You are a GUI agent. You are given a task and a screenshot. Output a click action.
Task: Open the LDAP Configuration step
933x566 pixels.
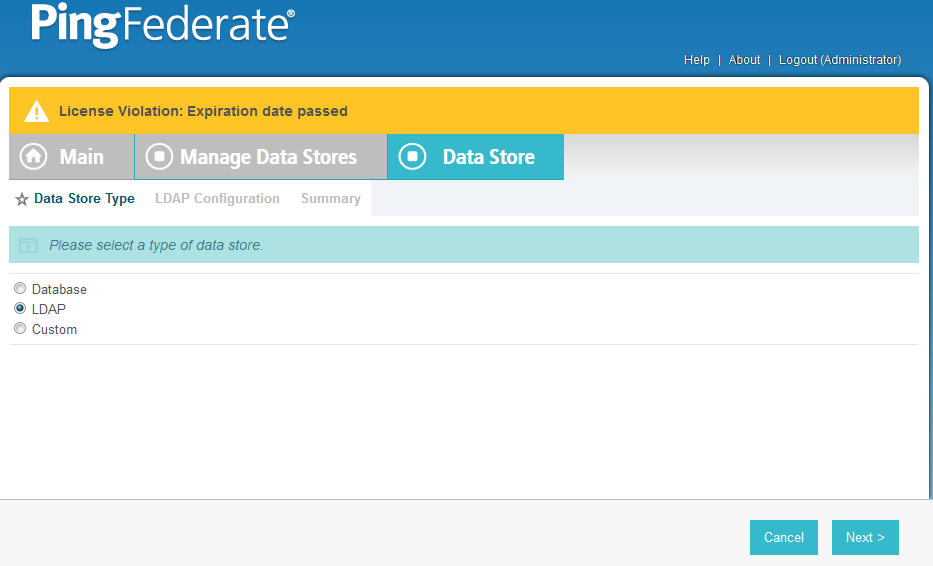pyautogui.click(x=217, y=199)
